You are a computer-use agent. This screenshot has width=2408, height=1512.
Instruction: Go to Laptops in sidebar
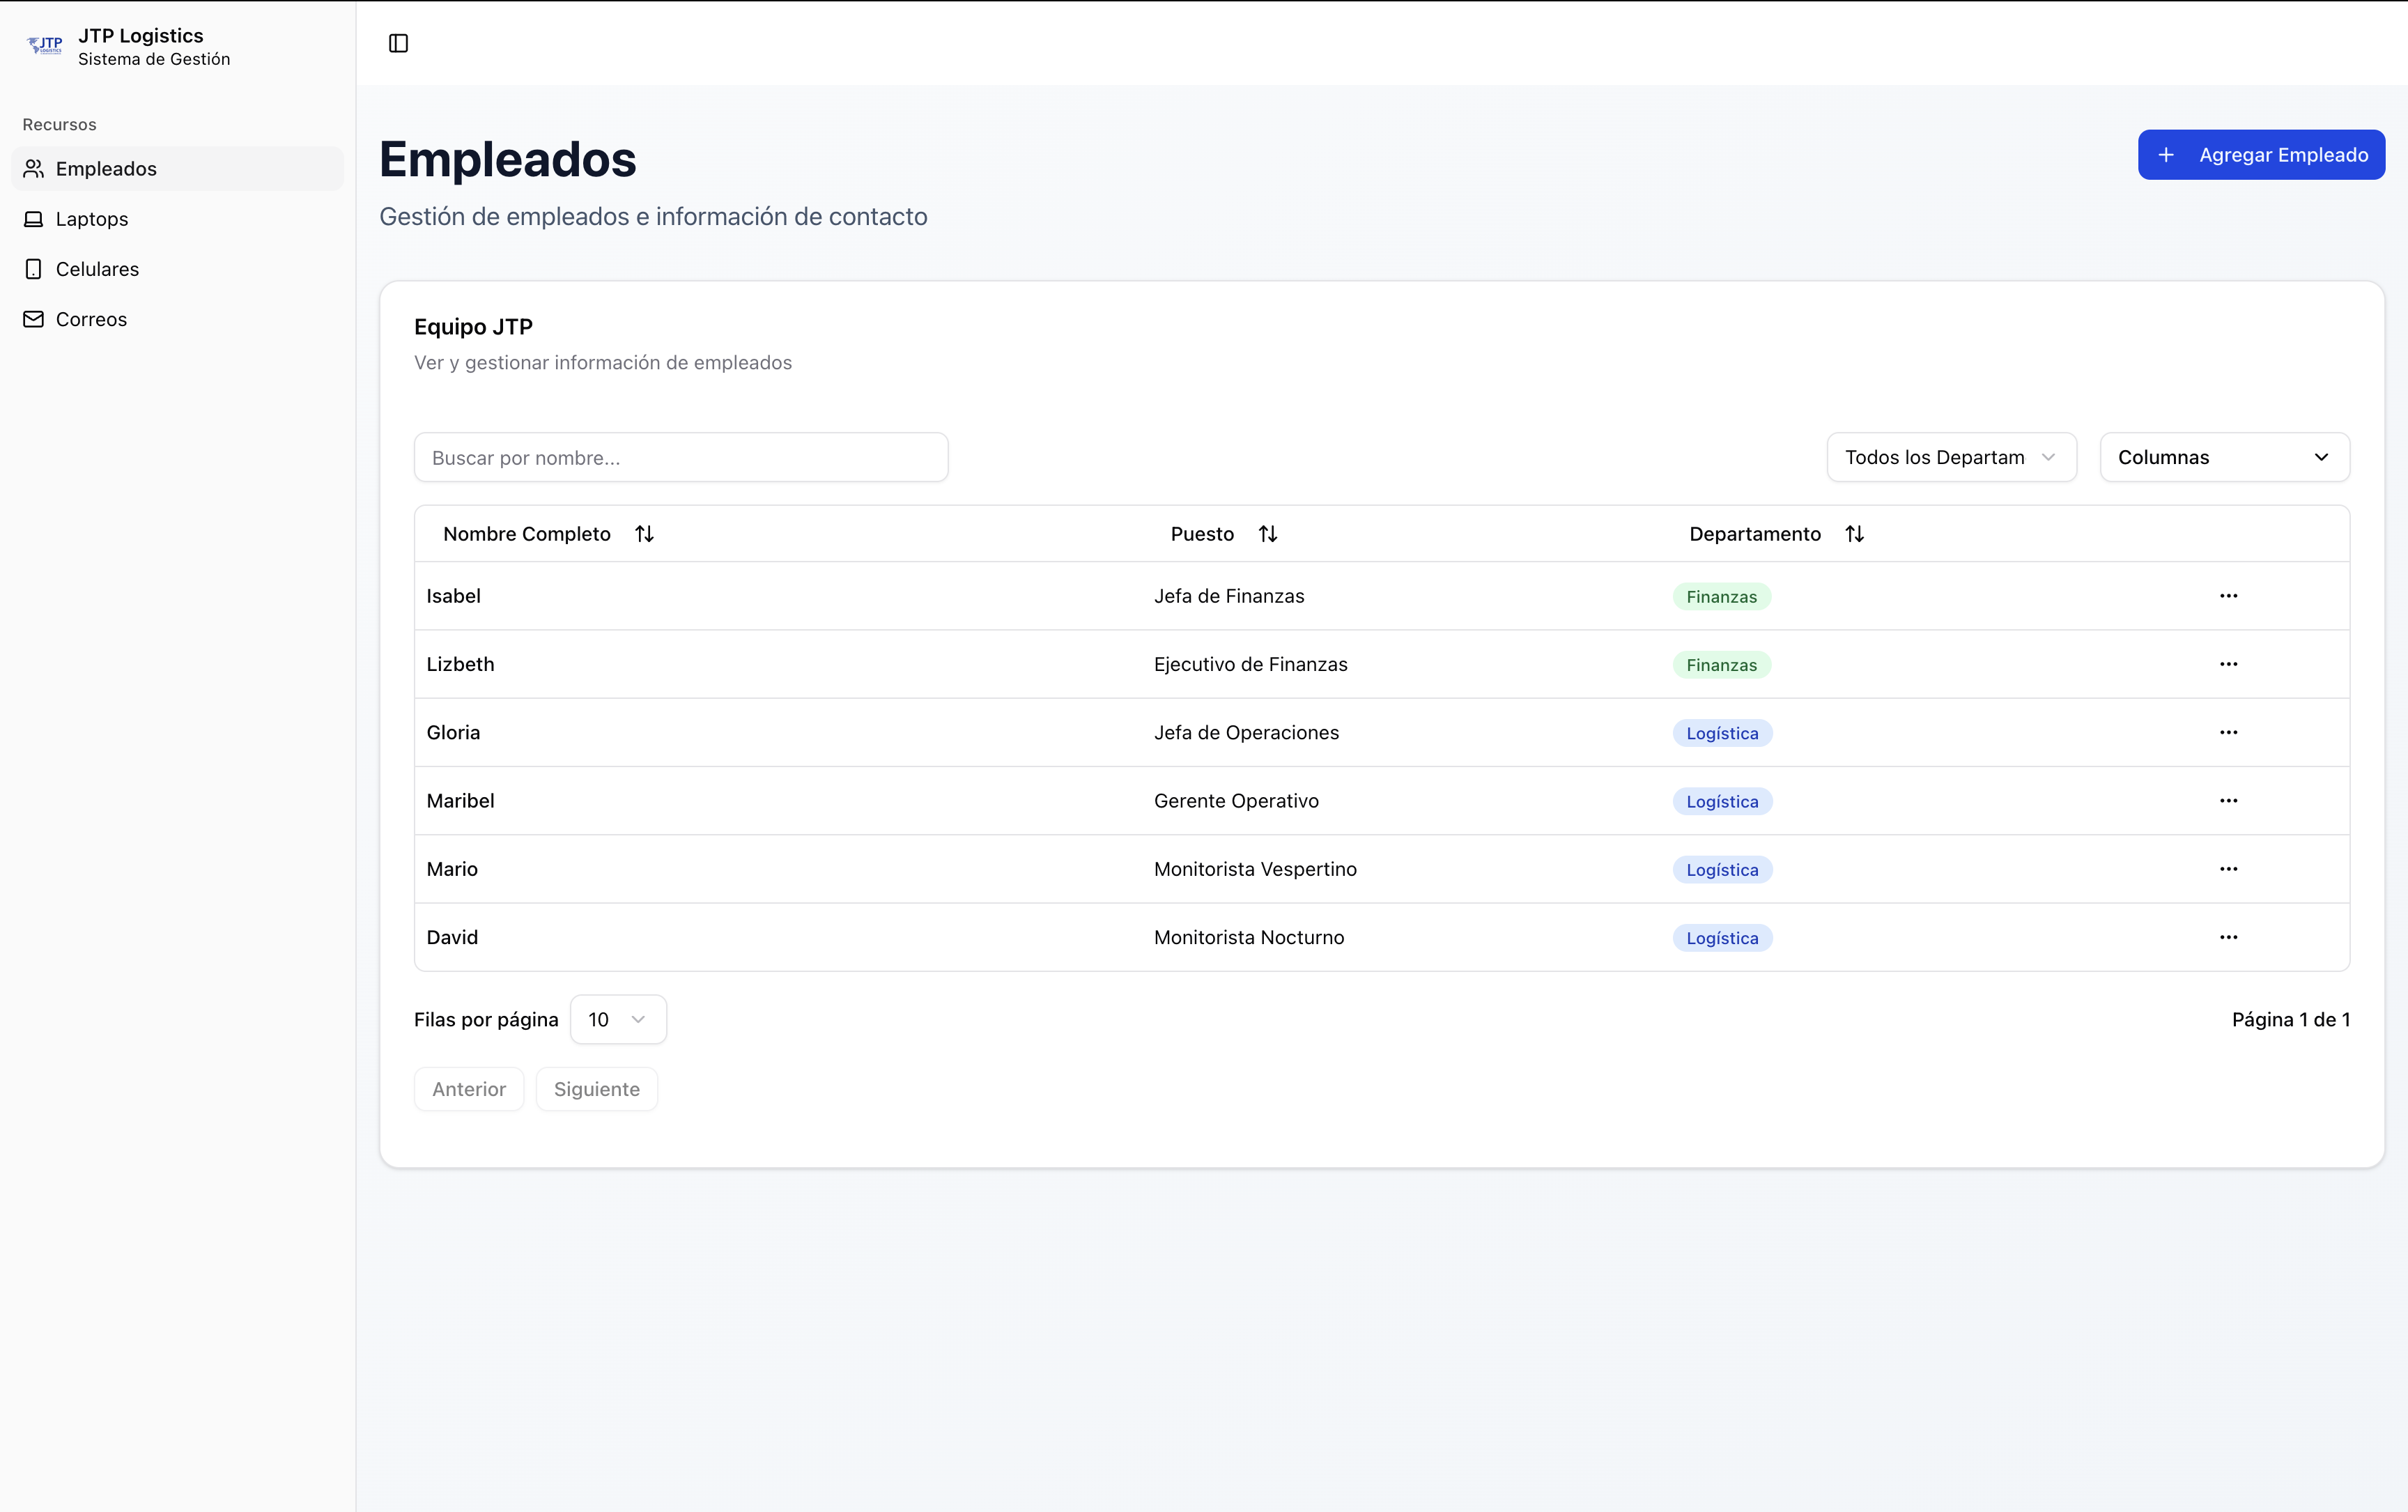click(92, 219)
